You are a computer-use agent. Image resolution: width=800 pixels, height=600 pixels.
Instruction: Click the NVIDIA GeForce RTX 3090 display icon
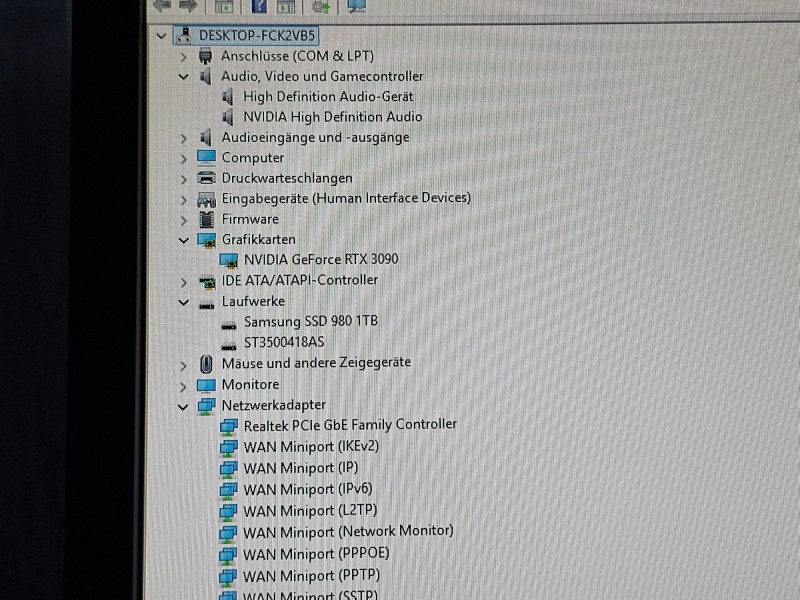click(x=229, y=260)
